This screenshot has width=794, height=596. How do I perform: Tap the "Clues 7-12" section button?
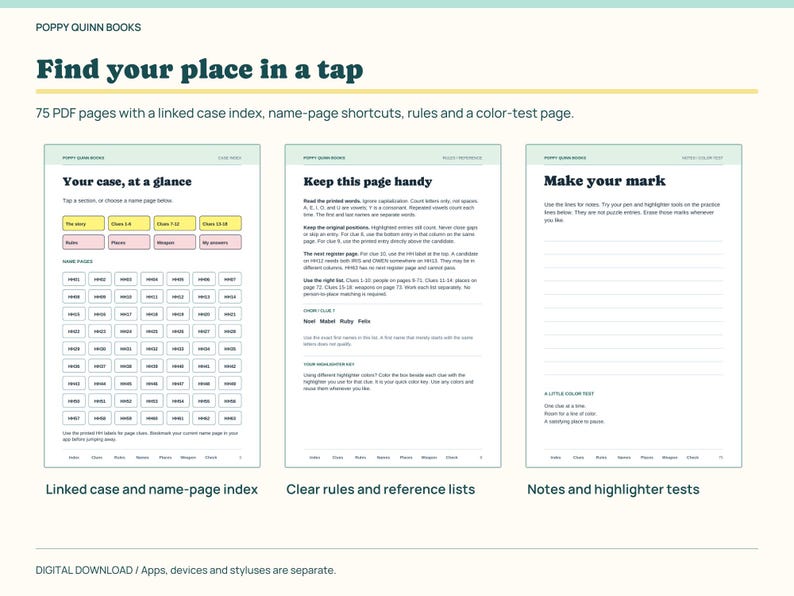click(175, 223)
